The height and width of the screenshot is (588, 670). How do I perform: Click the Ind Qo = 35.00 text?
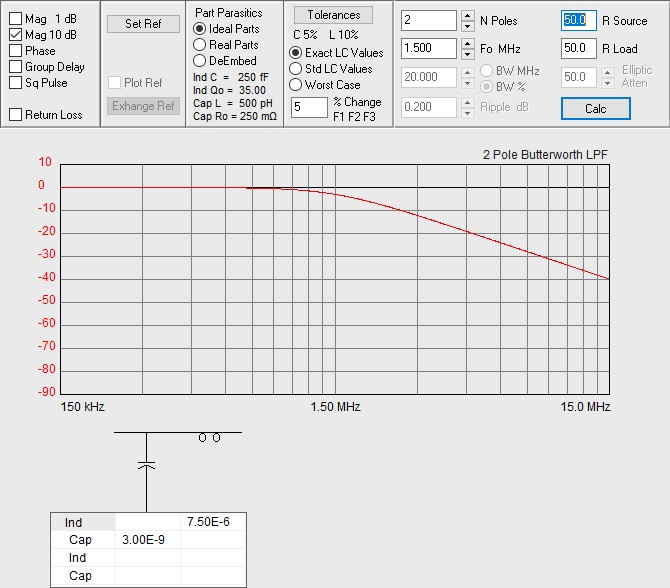tap(229, 90)
